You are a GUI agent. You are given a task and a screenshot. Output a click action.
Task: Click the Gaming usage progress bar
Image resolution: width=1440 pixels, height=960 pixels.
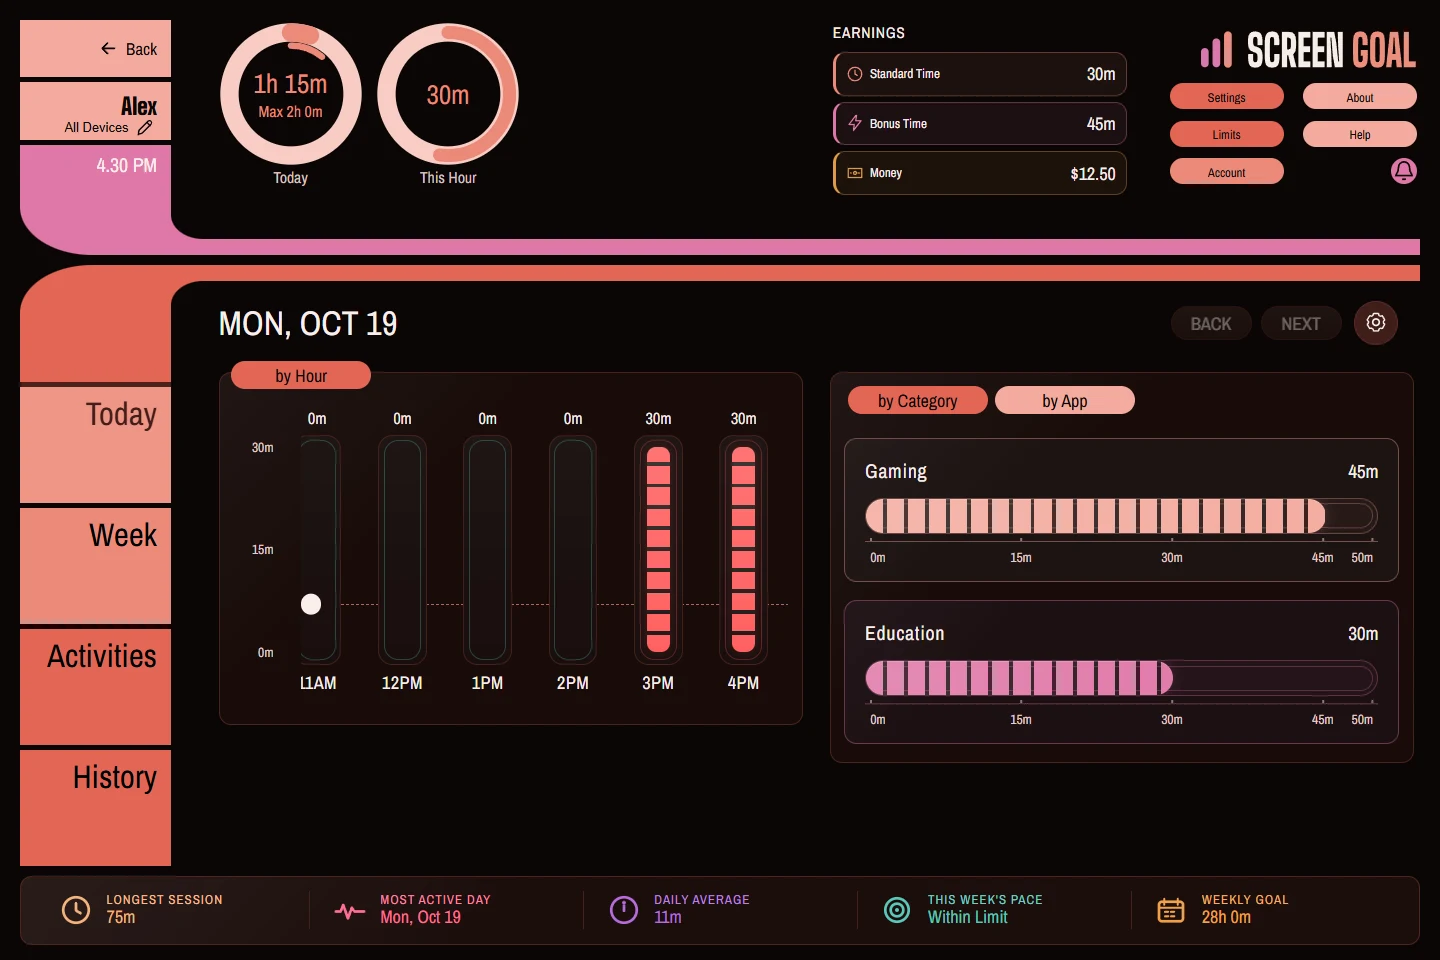coord(1121,516)
